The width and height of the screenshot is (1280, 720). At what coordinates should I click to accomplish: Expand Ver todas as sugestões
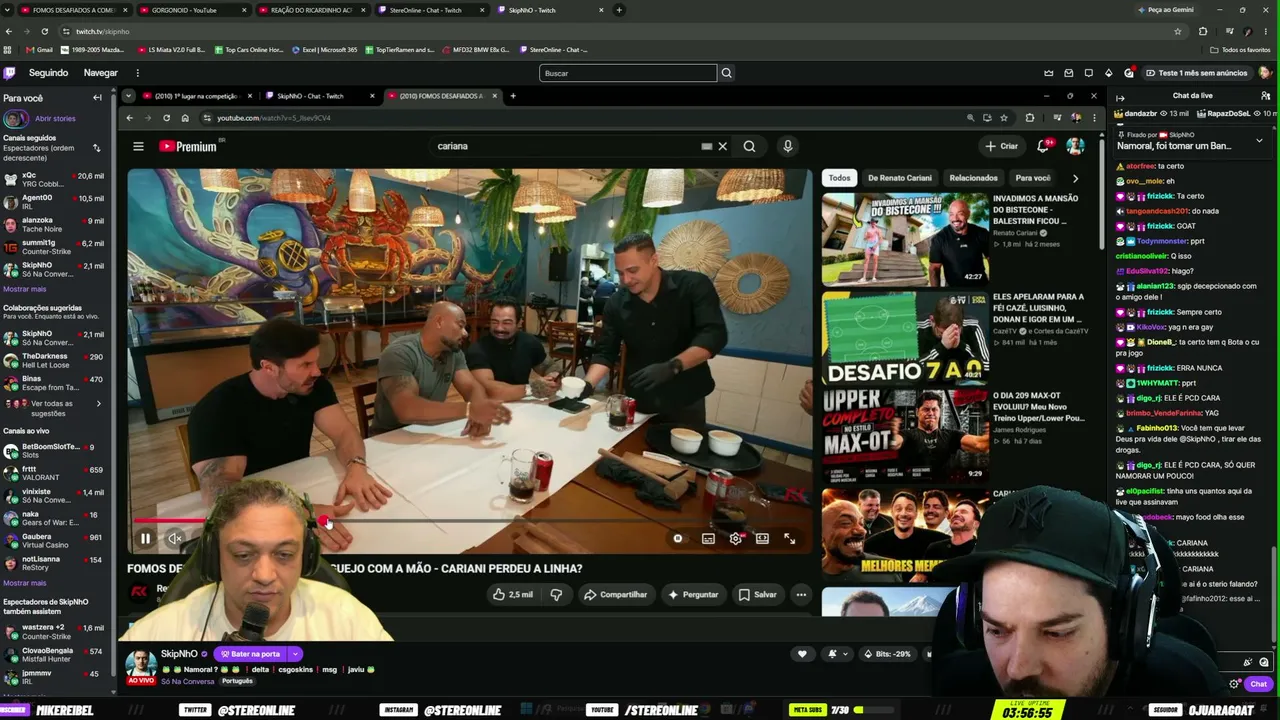tap(53, 408)
